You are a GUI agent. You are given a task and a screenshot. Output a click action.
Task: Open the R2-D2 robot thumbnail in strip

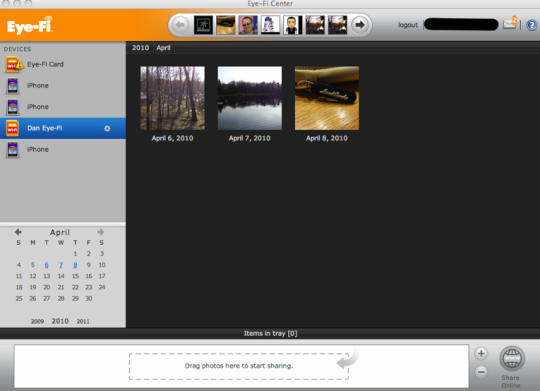pyautogui.click(x=270, y=25)
